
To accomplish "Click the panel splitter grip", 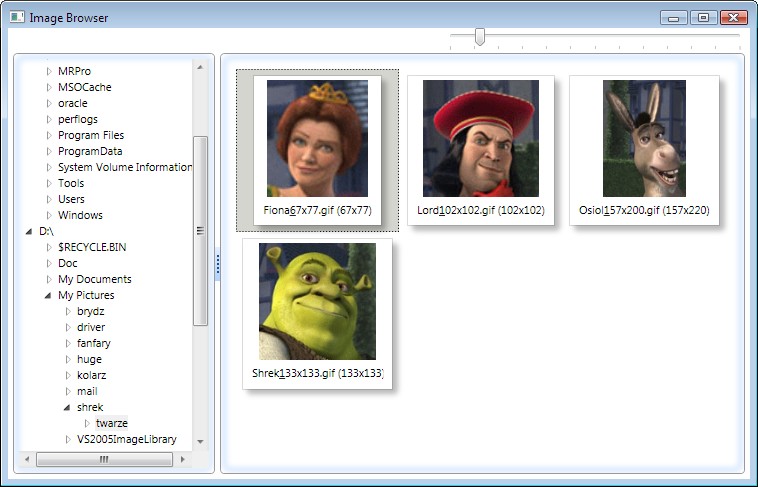I will click(218, 264).
